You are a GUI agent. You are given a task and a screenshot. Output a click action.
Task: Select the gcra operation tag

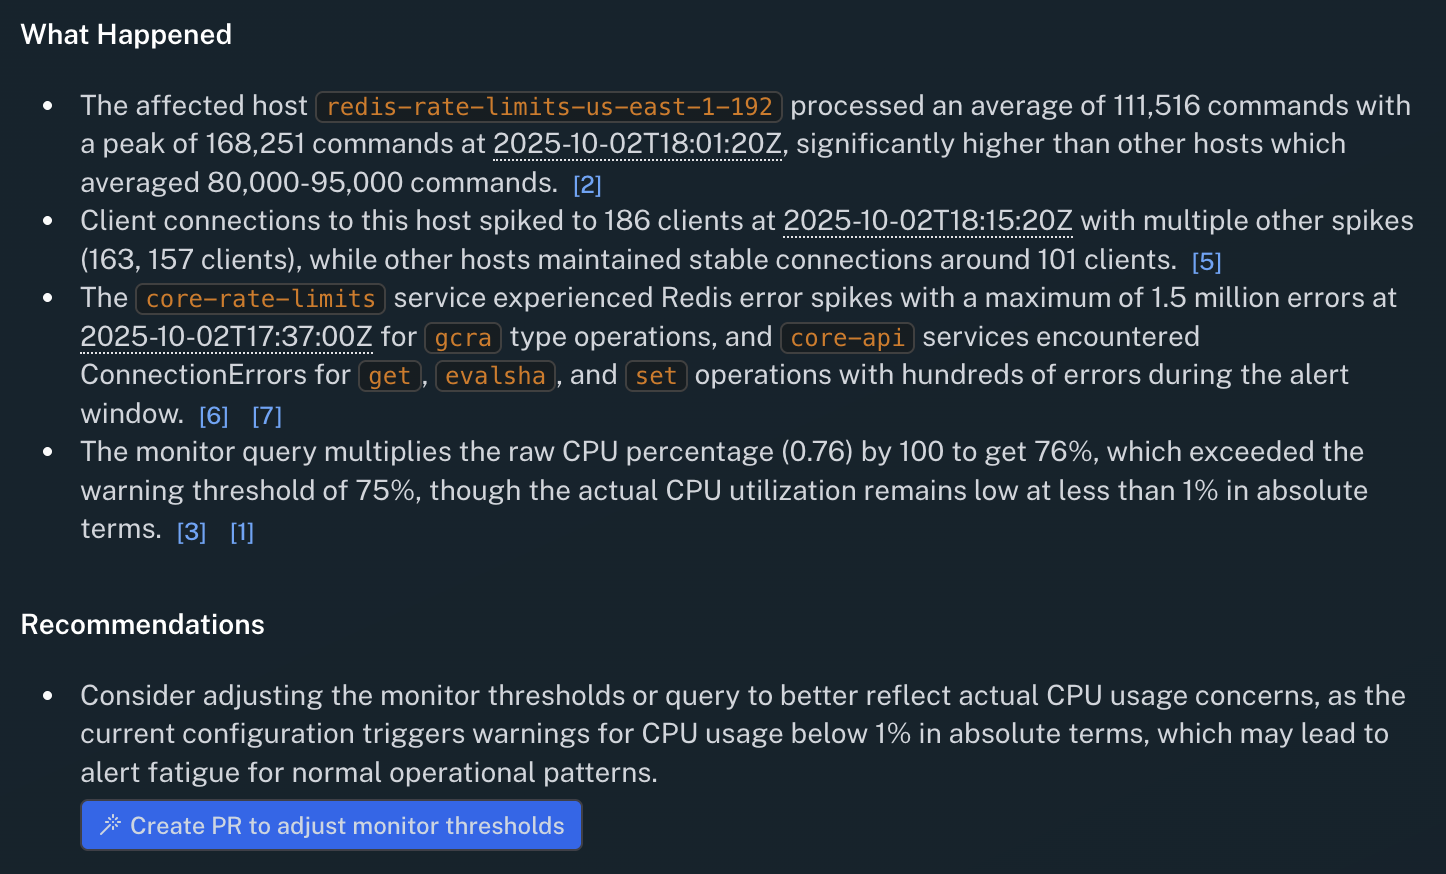click(x=463, y=338)
